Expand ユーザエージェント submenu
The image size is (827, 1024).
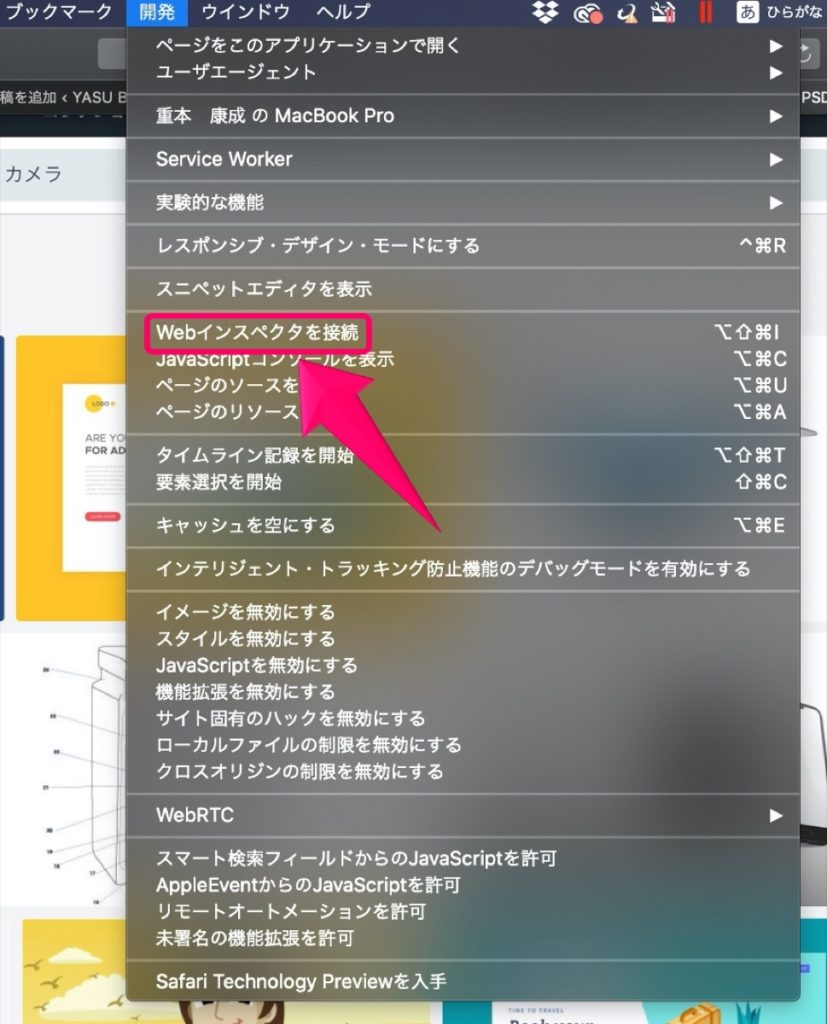pyautogui.click(x=463, y=72)
